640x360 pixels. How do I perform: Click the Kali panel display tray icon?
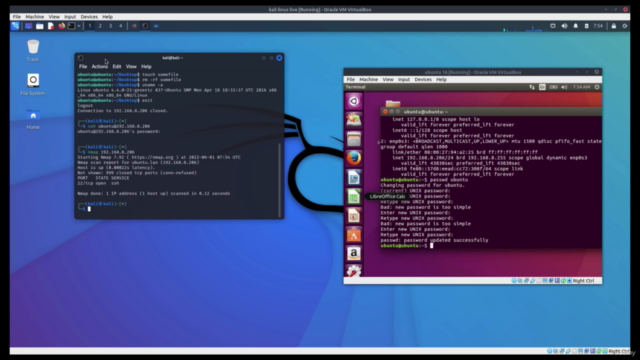tap(553, 26)
